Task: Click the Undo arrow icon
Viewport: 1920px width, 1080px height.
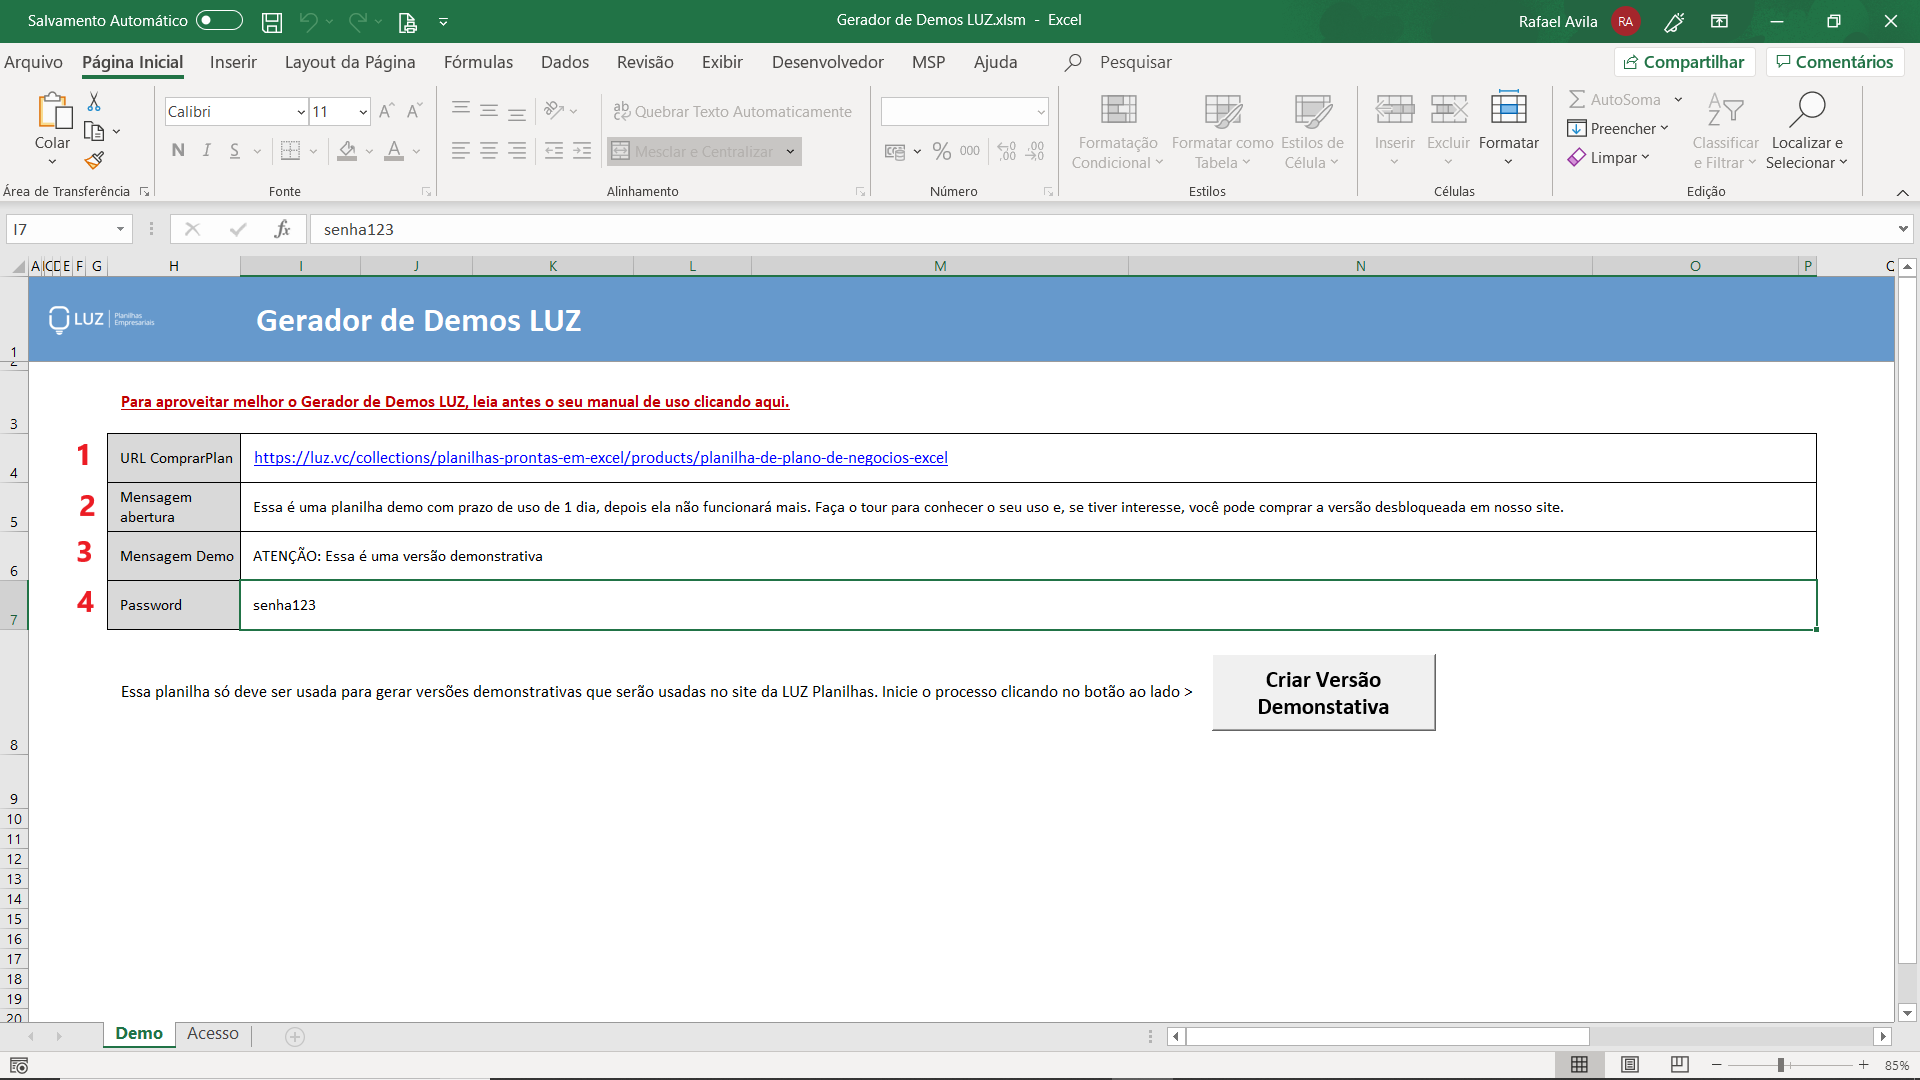Action: (308, 21)
